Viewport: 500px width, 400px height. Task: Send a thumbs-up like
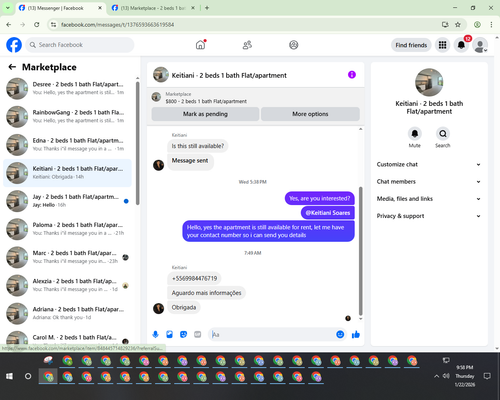[x=356, y=334]
